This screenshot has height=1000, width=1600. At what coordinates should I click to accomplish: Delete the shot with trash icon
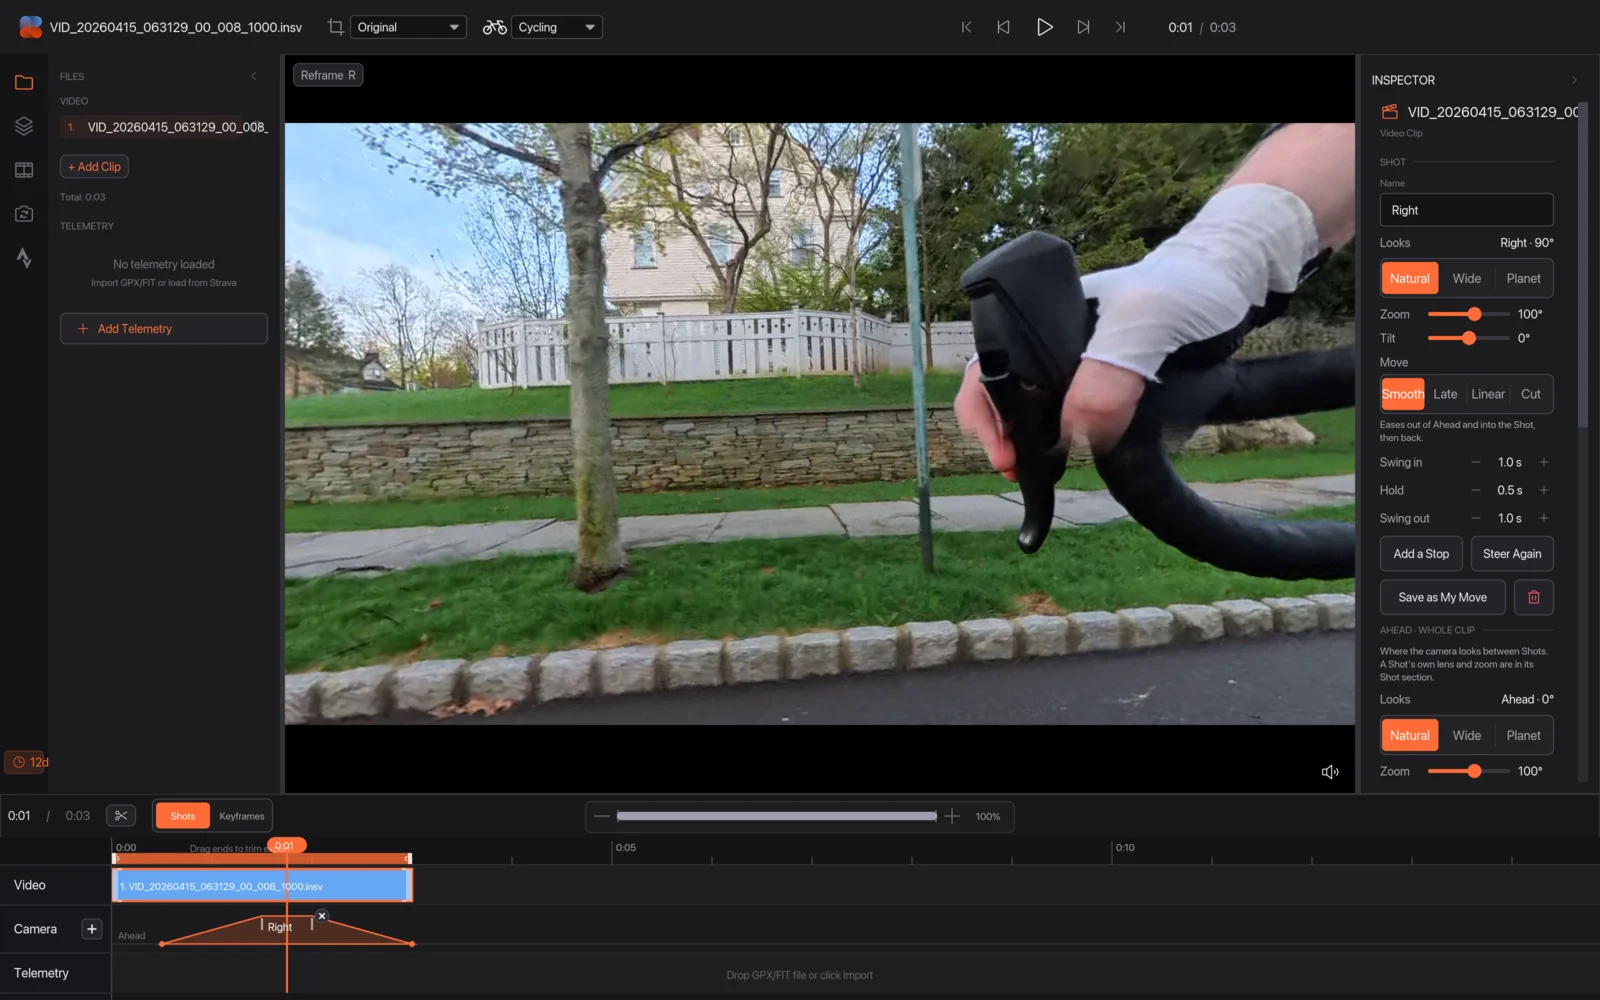coord(1534,597)
